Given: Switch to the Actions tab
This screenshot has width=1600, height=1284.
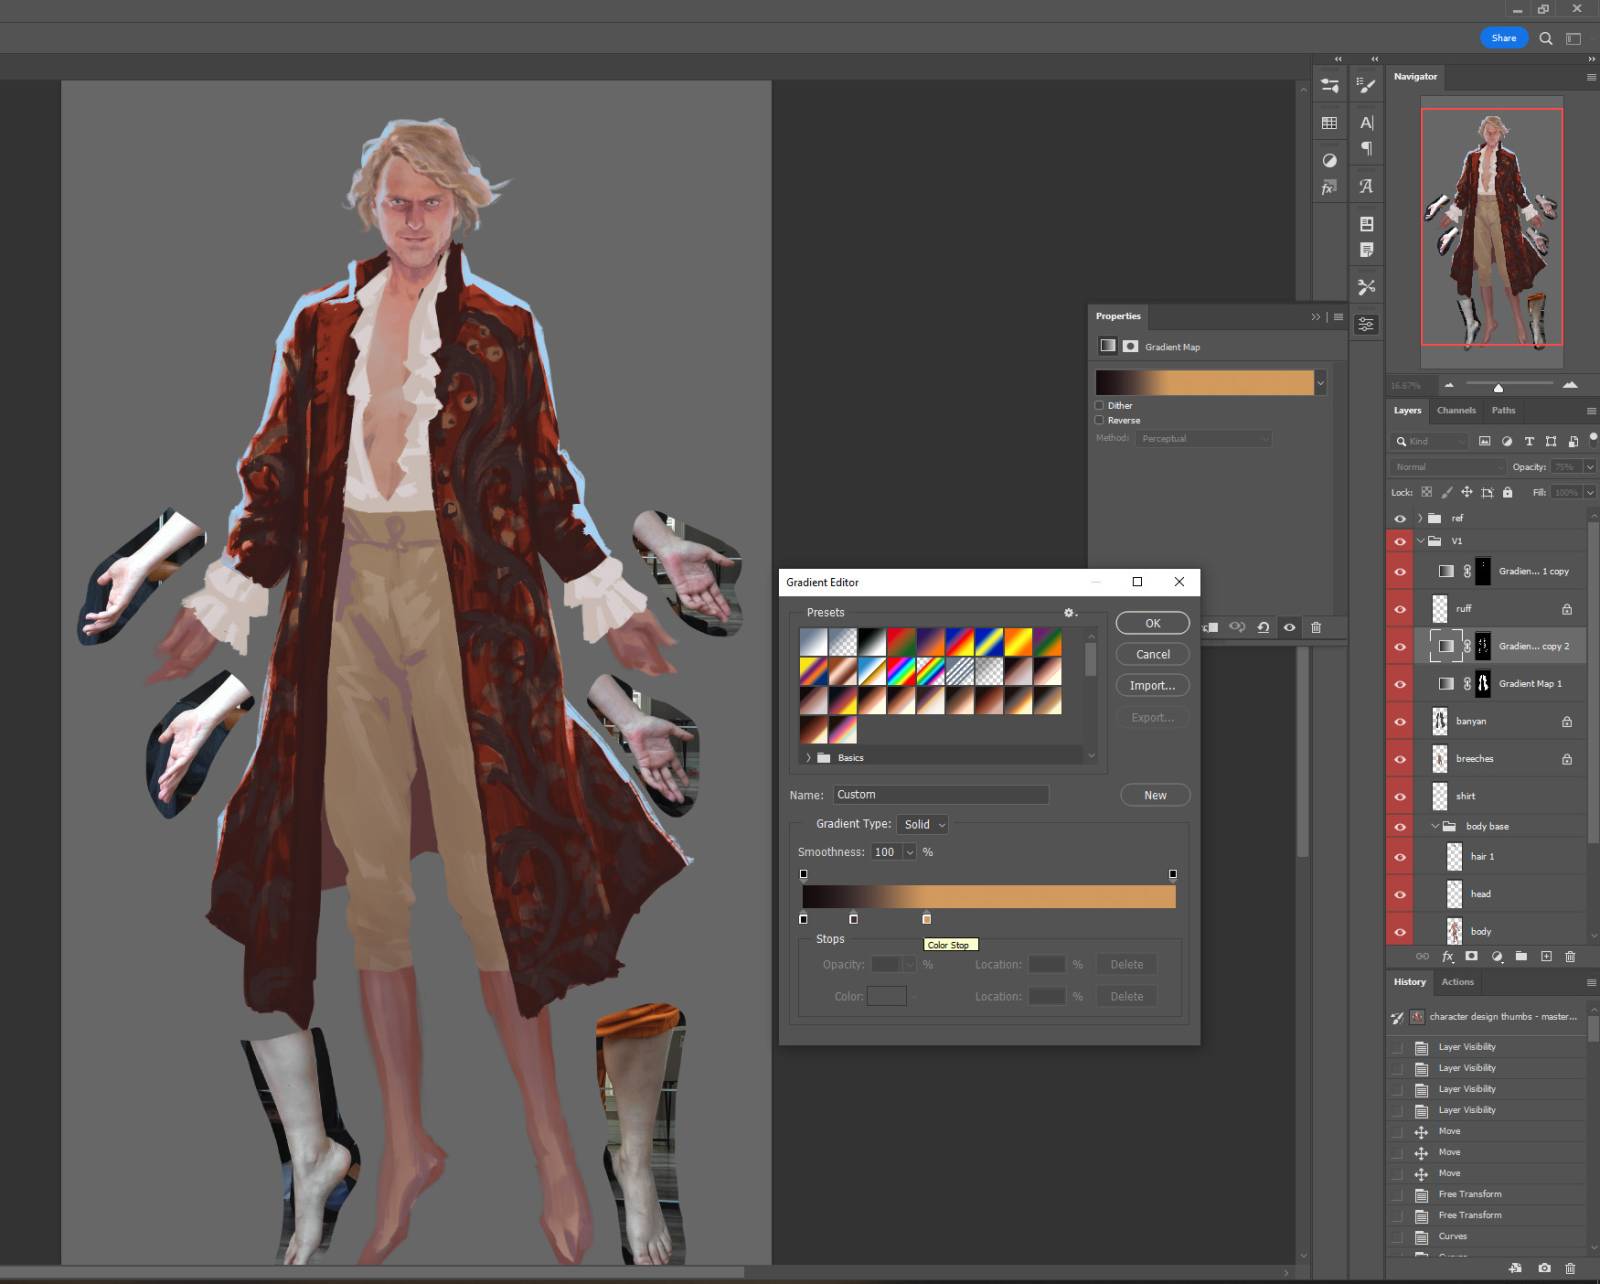Looking at the screenshot, I should pyautogui.click(x=1457, y=982).
